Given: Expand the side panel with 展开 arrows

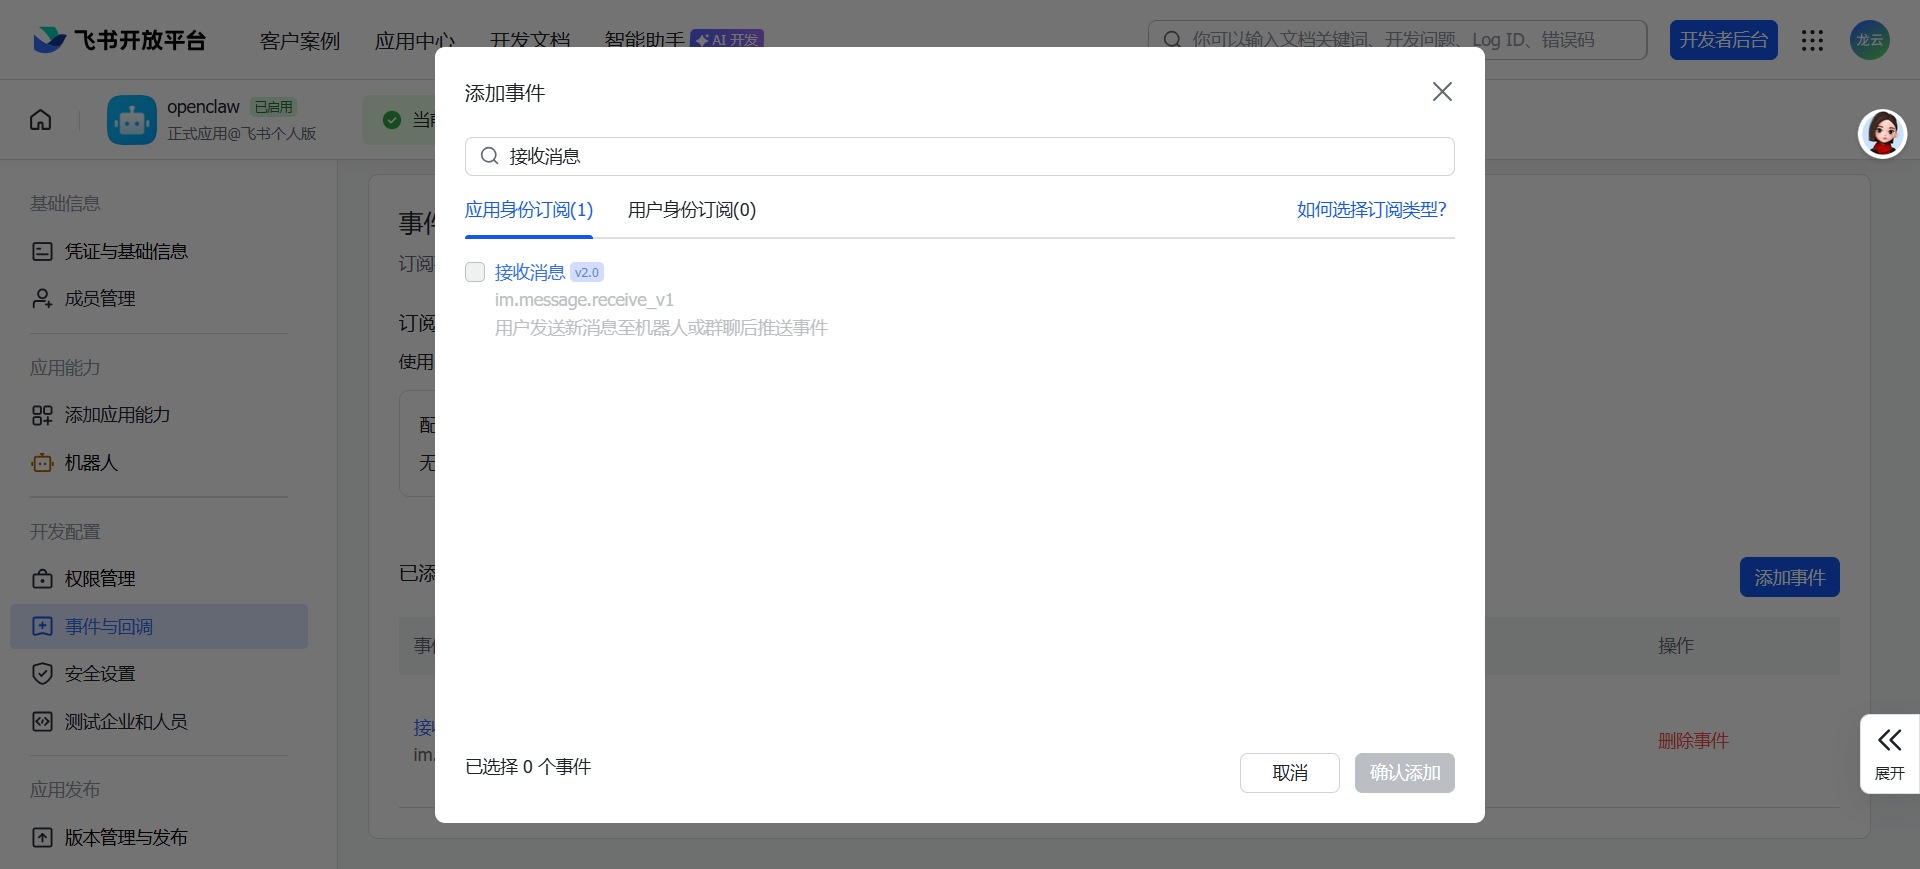Looking at the screenshot, I should coord(1889,753).
